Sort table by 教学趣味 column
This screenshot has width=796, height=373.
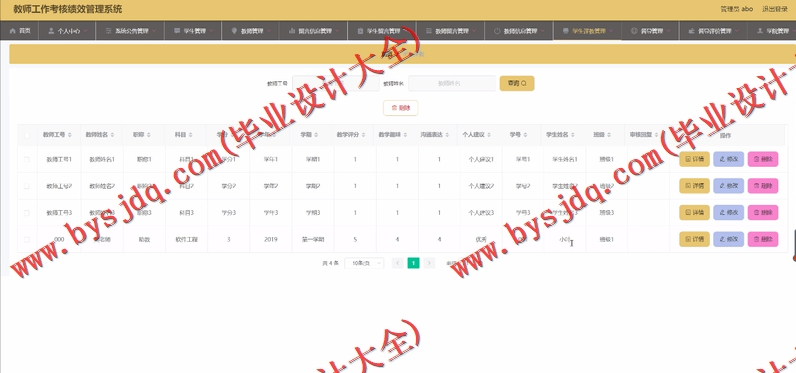tap(405, 135)
